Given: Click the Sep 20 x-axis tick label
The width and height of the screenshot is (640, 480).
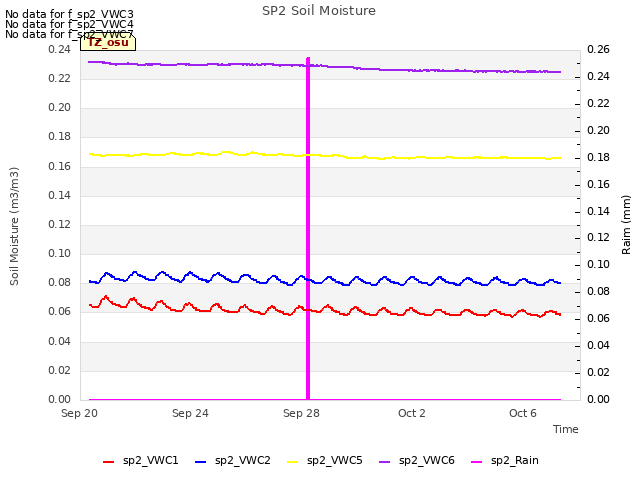Looking at the screenshot, I should click(x=80, y=413).
